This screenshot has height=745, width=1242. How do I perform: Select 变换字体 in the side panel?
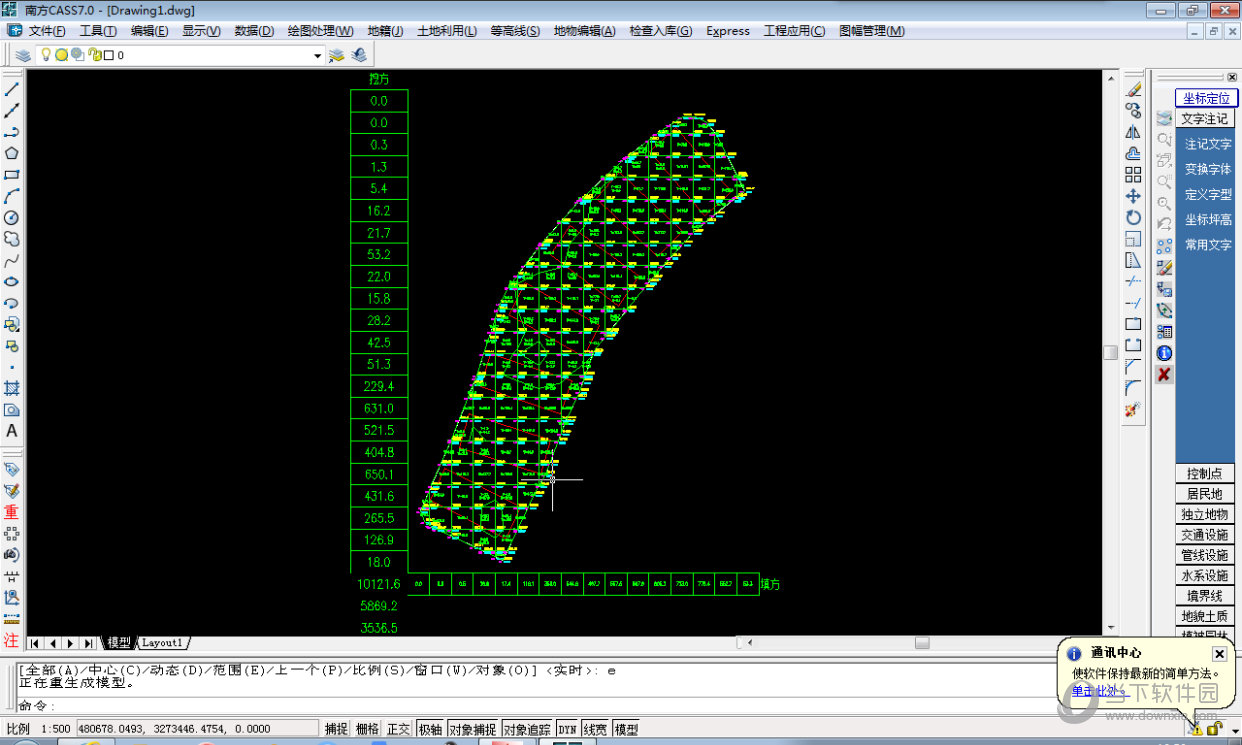click(x=1208, y=170)
